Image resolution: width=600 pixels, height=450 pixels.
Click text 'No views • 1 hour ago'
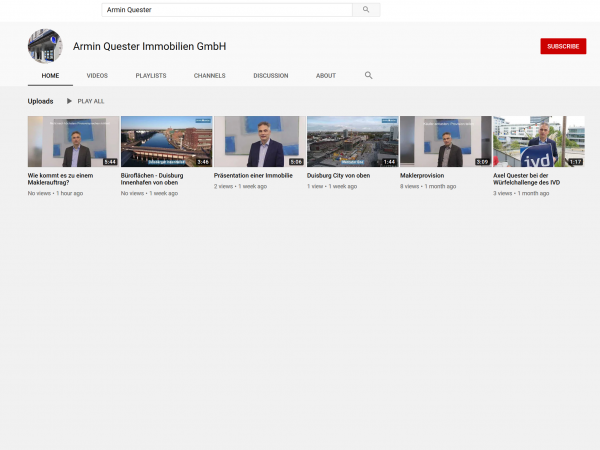(55, 193)
